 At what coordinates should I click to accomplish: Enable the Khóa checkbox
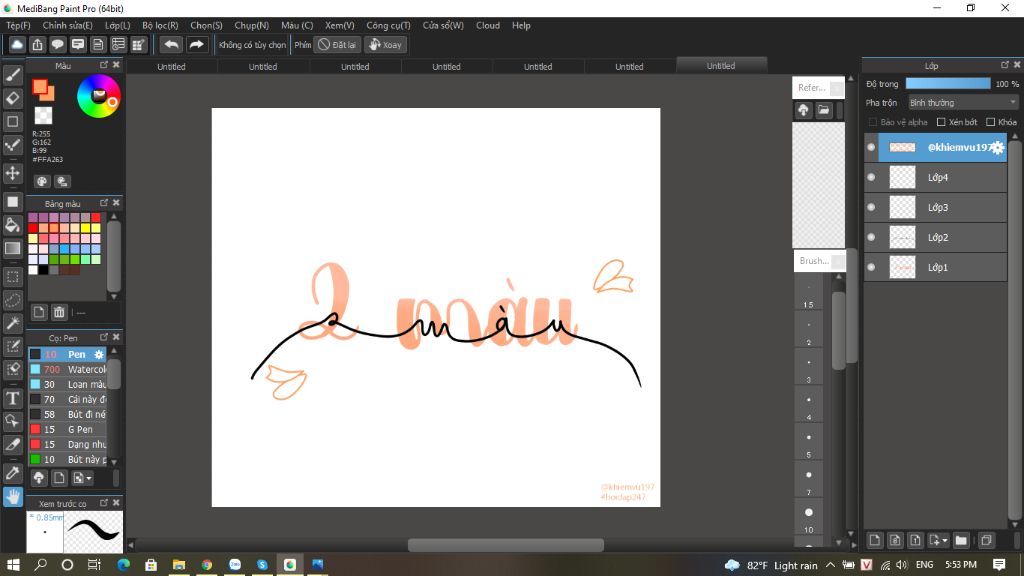pos(991,122)
